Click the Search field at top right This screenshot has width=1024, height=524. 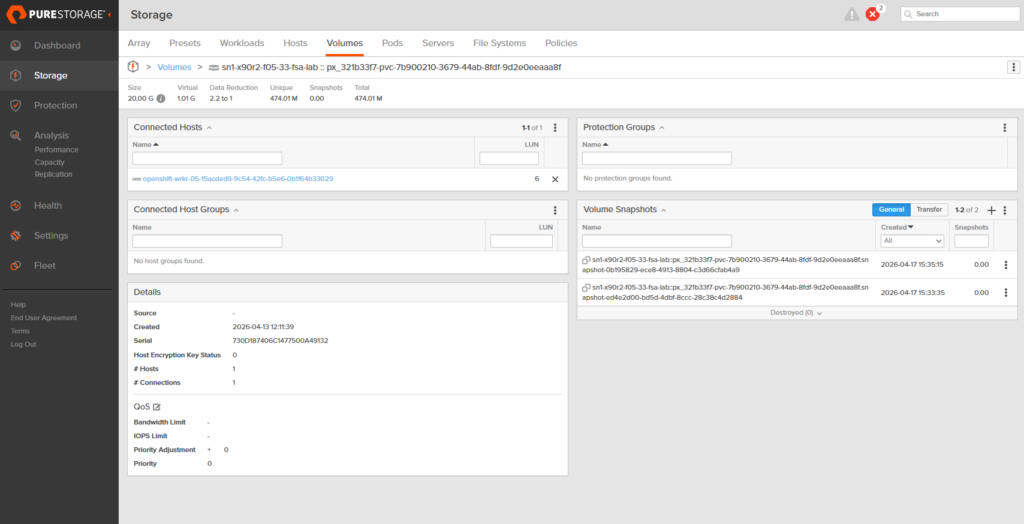(958, 14)
